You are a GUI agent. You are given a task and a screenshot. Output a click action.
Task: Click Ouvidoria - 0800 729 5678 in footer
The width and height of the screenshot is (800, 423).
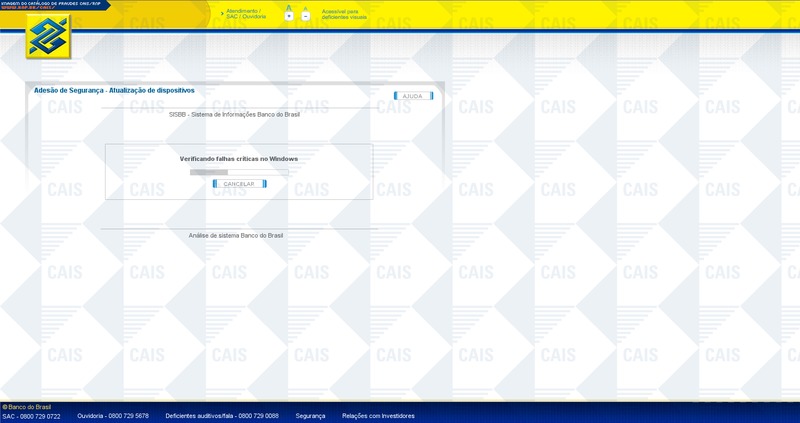tap(113, 416)
